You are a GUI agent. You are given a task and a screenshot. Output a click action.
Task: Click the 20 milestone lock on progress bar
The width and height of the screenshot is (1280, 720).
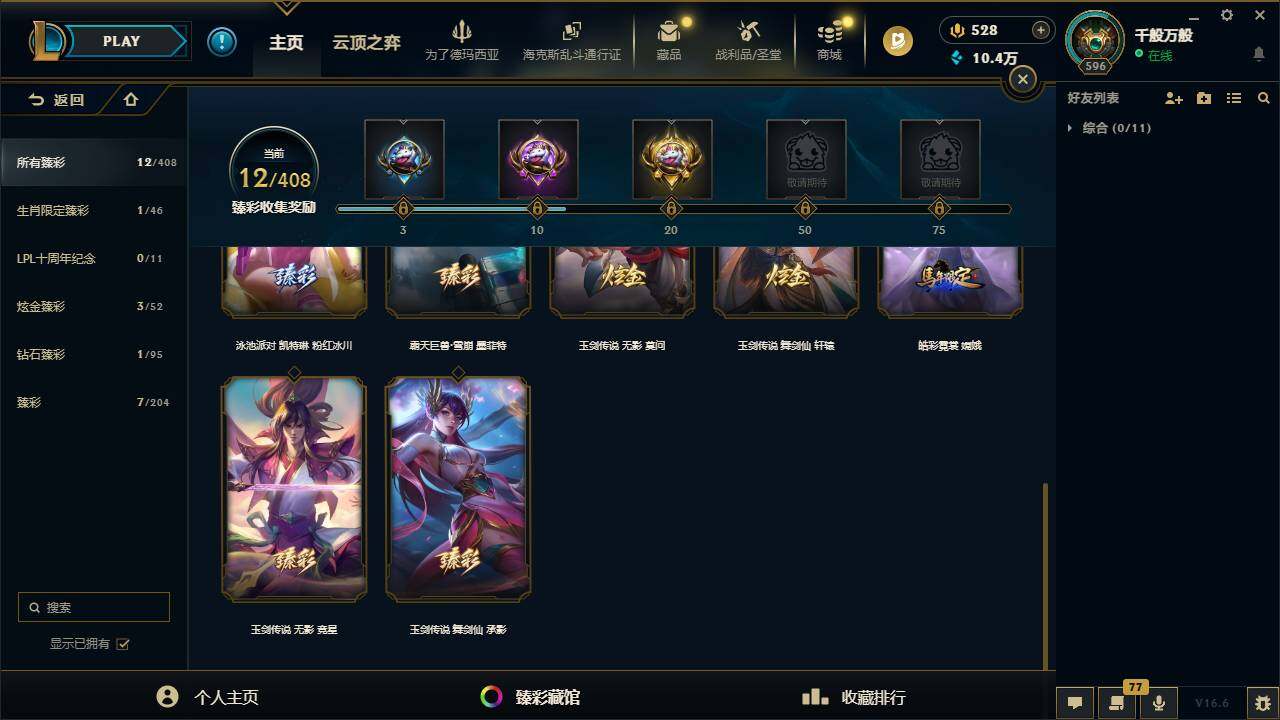tap(671, 209)
